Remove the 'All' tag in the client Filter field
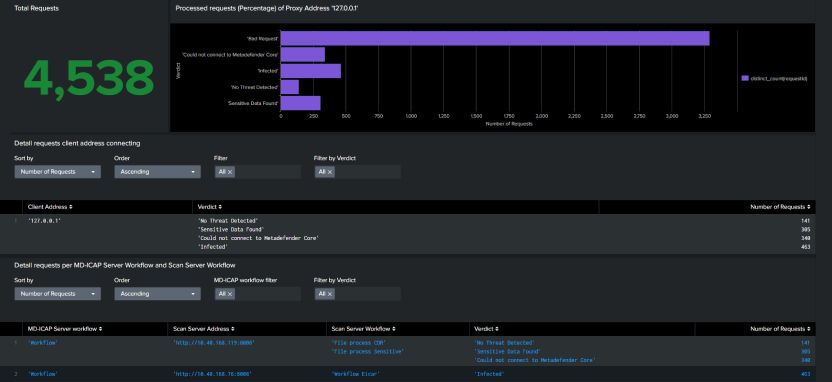 click(x=230, y=172)
